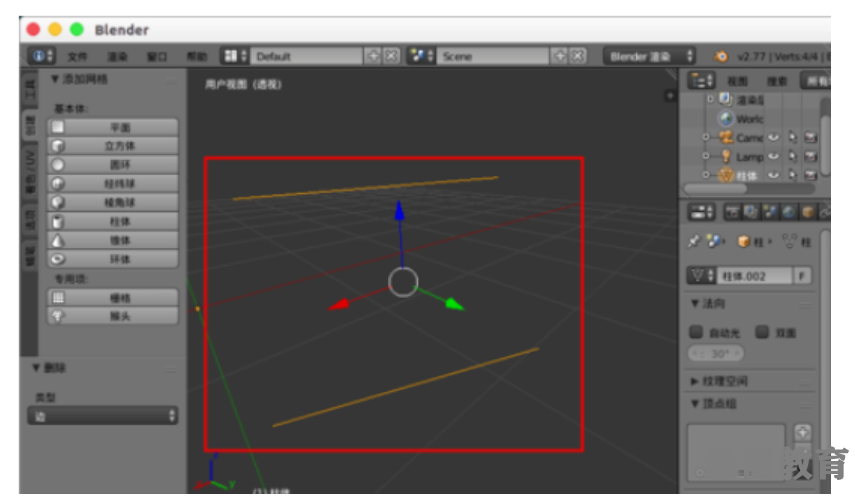The image size is (855, 503).
Task: Open the outliner editor type dropdown
Action: pyautogui.click(x=701, y=81)
